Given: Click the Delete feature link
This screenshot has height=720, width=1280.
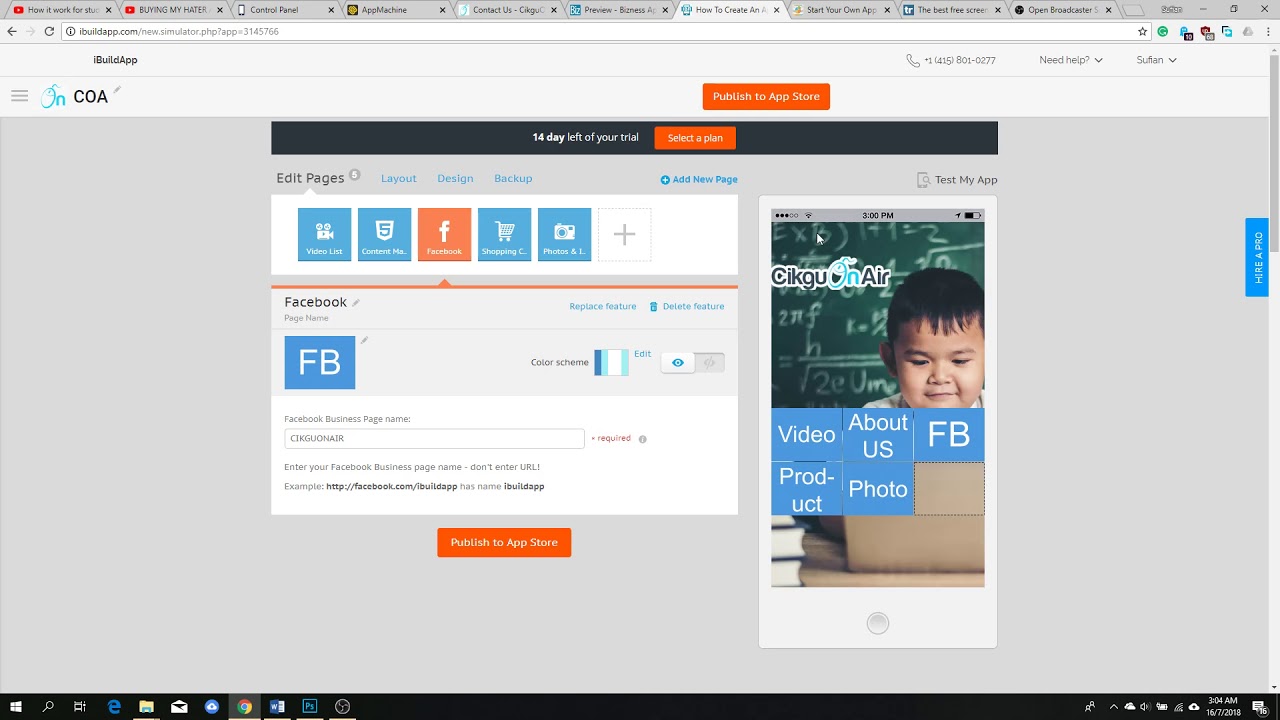Looking at the screenshot, I should [x=687, y=306].
